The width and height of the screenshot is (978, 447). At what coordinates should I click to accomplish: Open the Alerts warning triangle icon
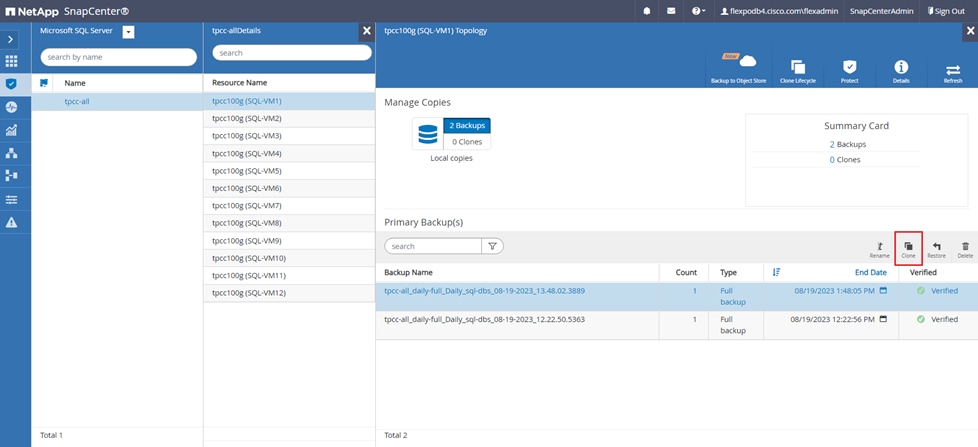(11, 223)
